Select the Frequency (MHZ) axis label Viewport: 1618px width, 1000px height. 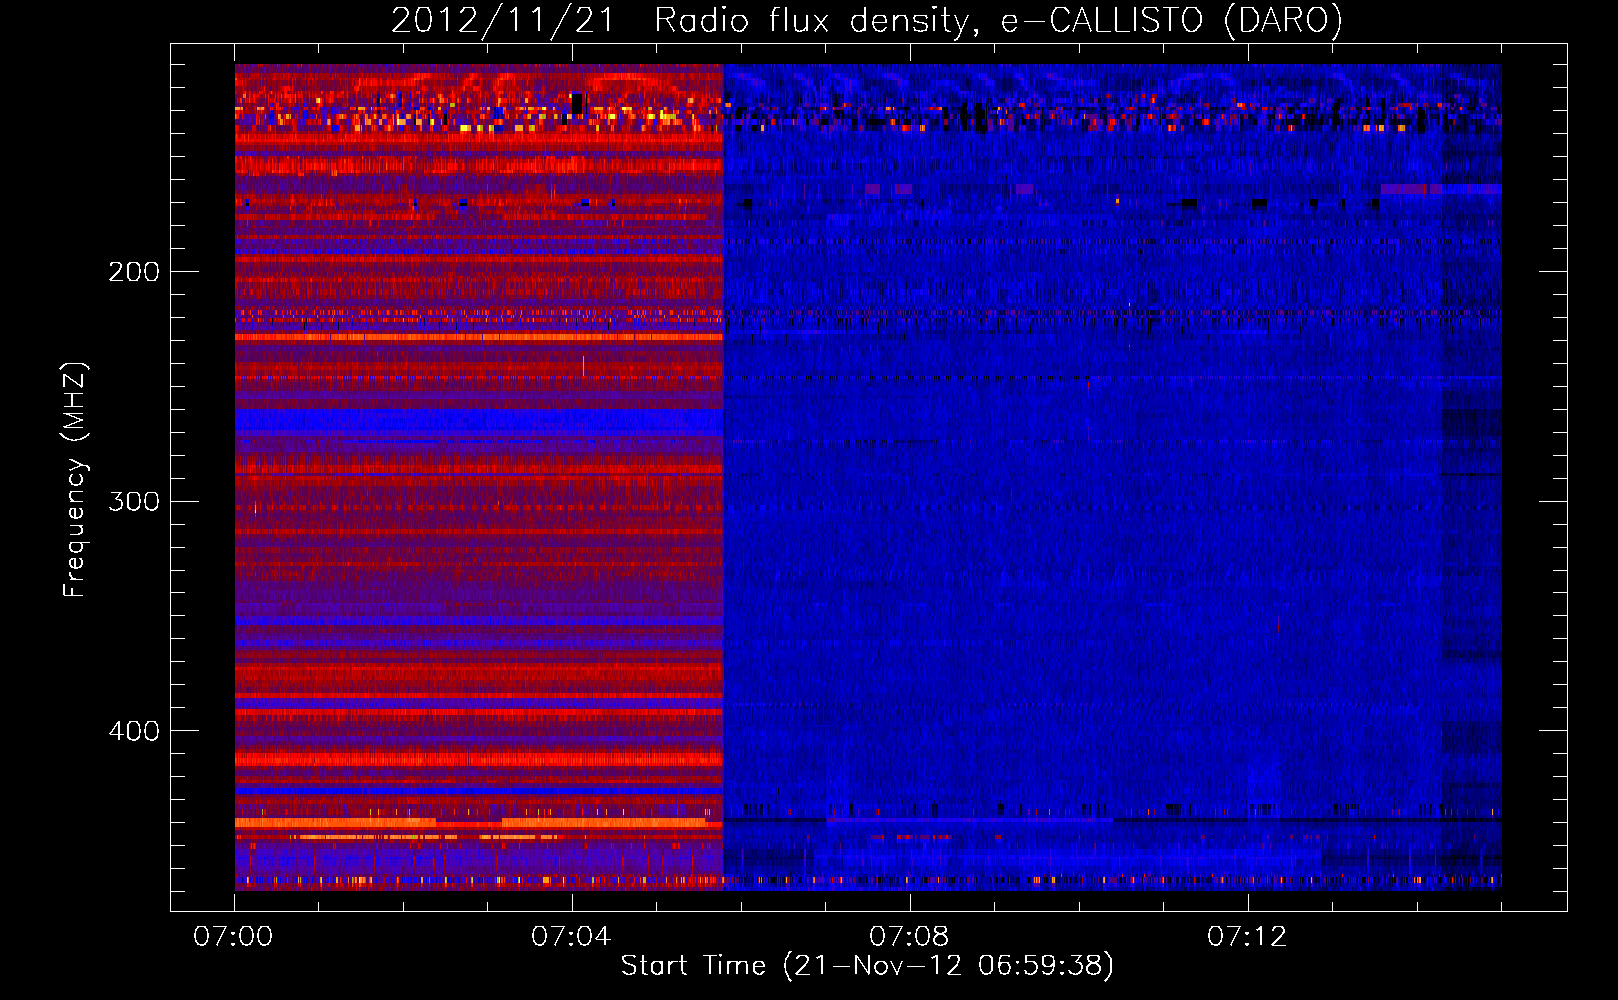75,479
